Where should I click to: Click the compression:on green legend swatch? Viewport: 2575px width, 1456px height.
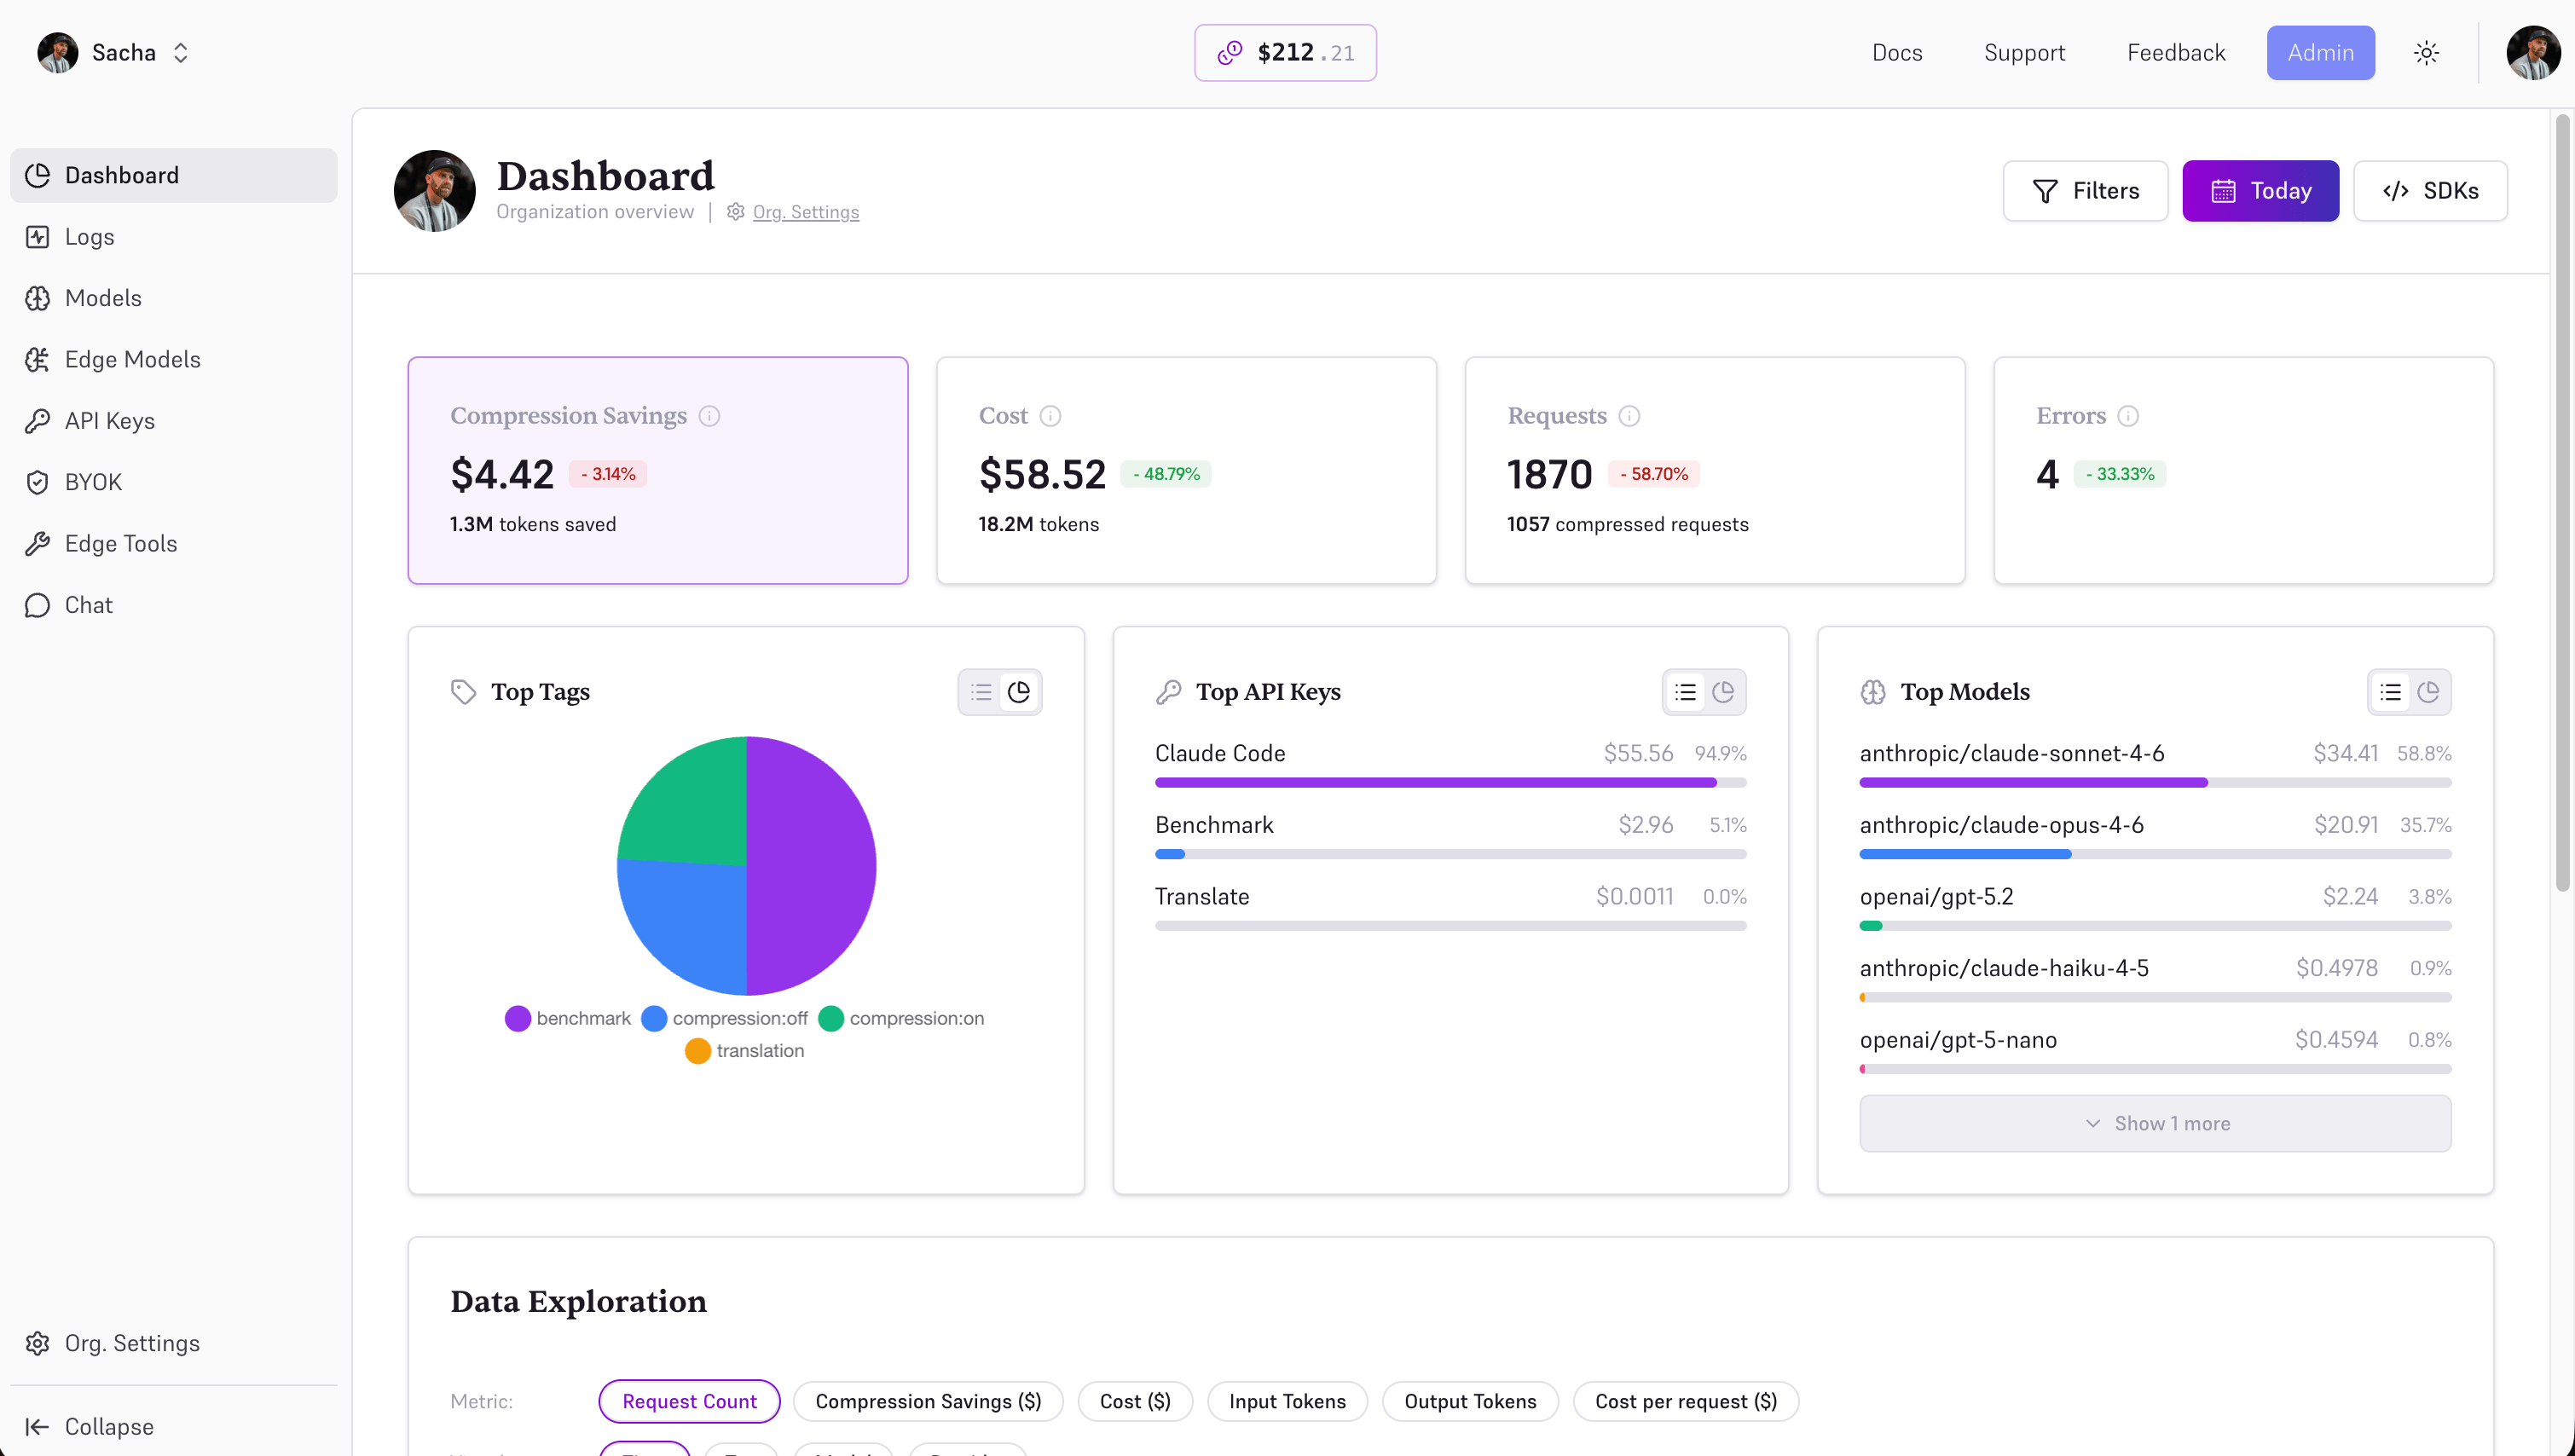[830, 1018]
